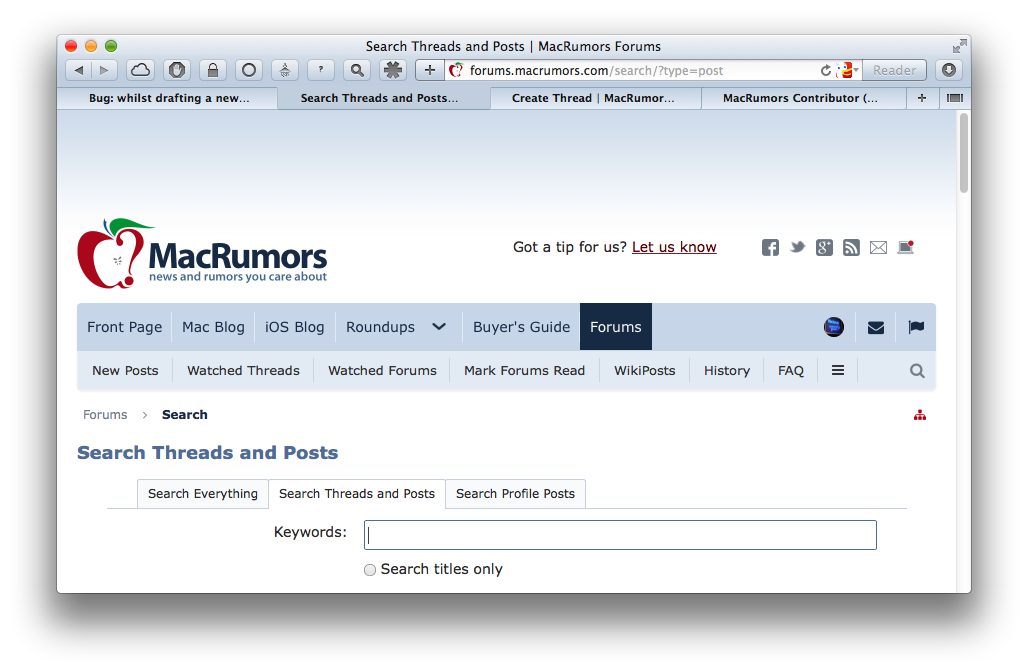Enter full screen with the corner arrows
This screenshot has height=672, width=1028.
[x=959, y=46]
